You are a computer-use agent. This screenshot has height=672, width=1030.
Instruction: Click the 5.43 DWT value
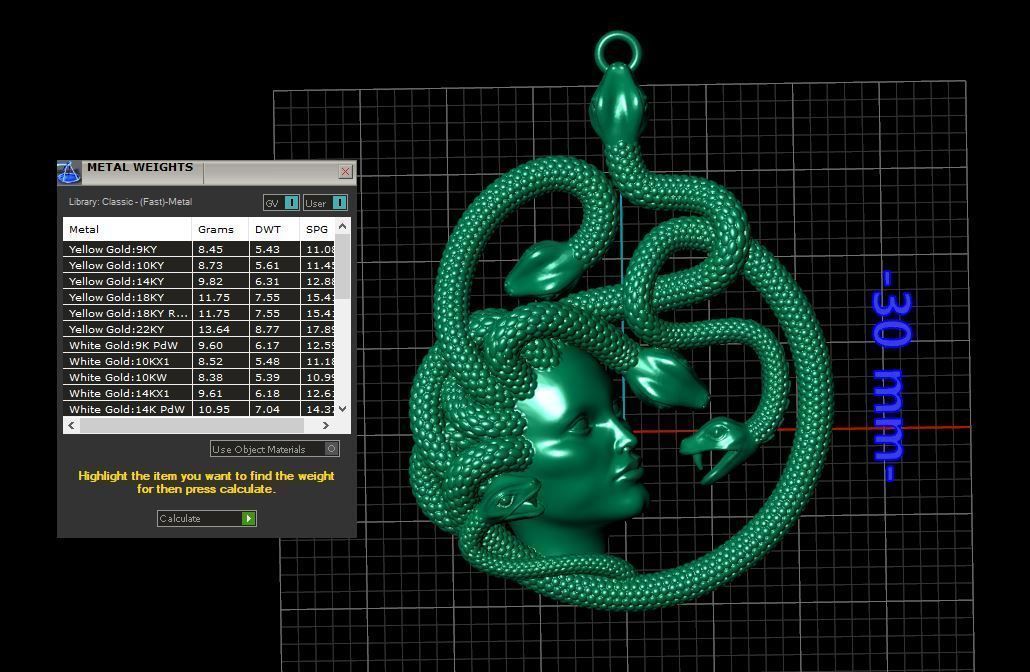tap(267, 250)
